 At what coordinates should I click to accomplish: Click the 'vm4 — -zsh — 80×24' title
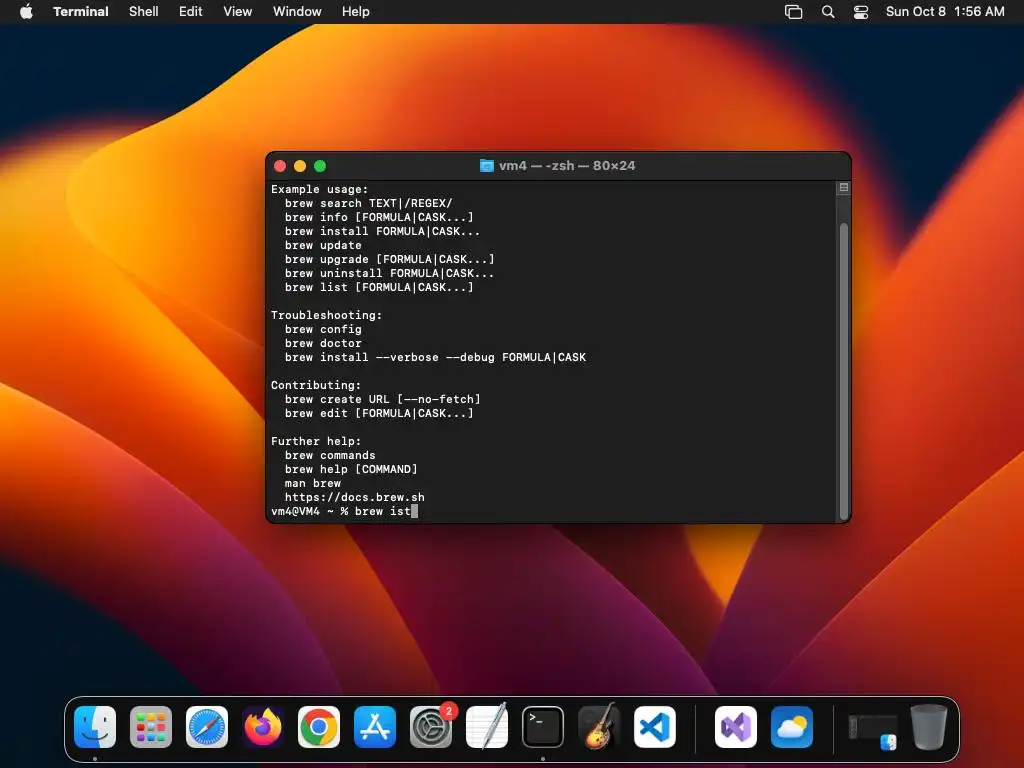pos(567,166)
